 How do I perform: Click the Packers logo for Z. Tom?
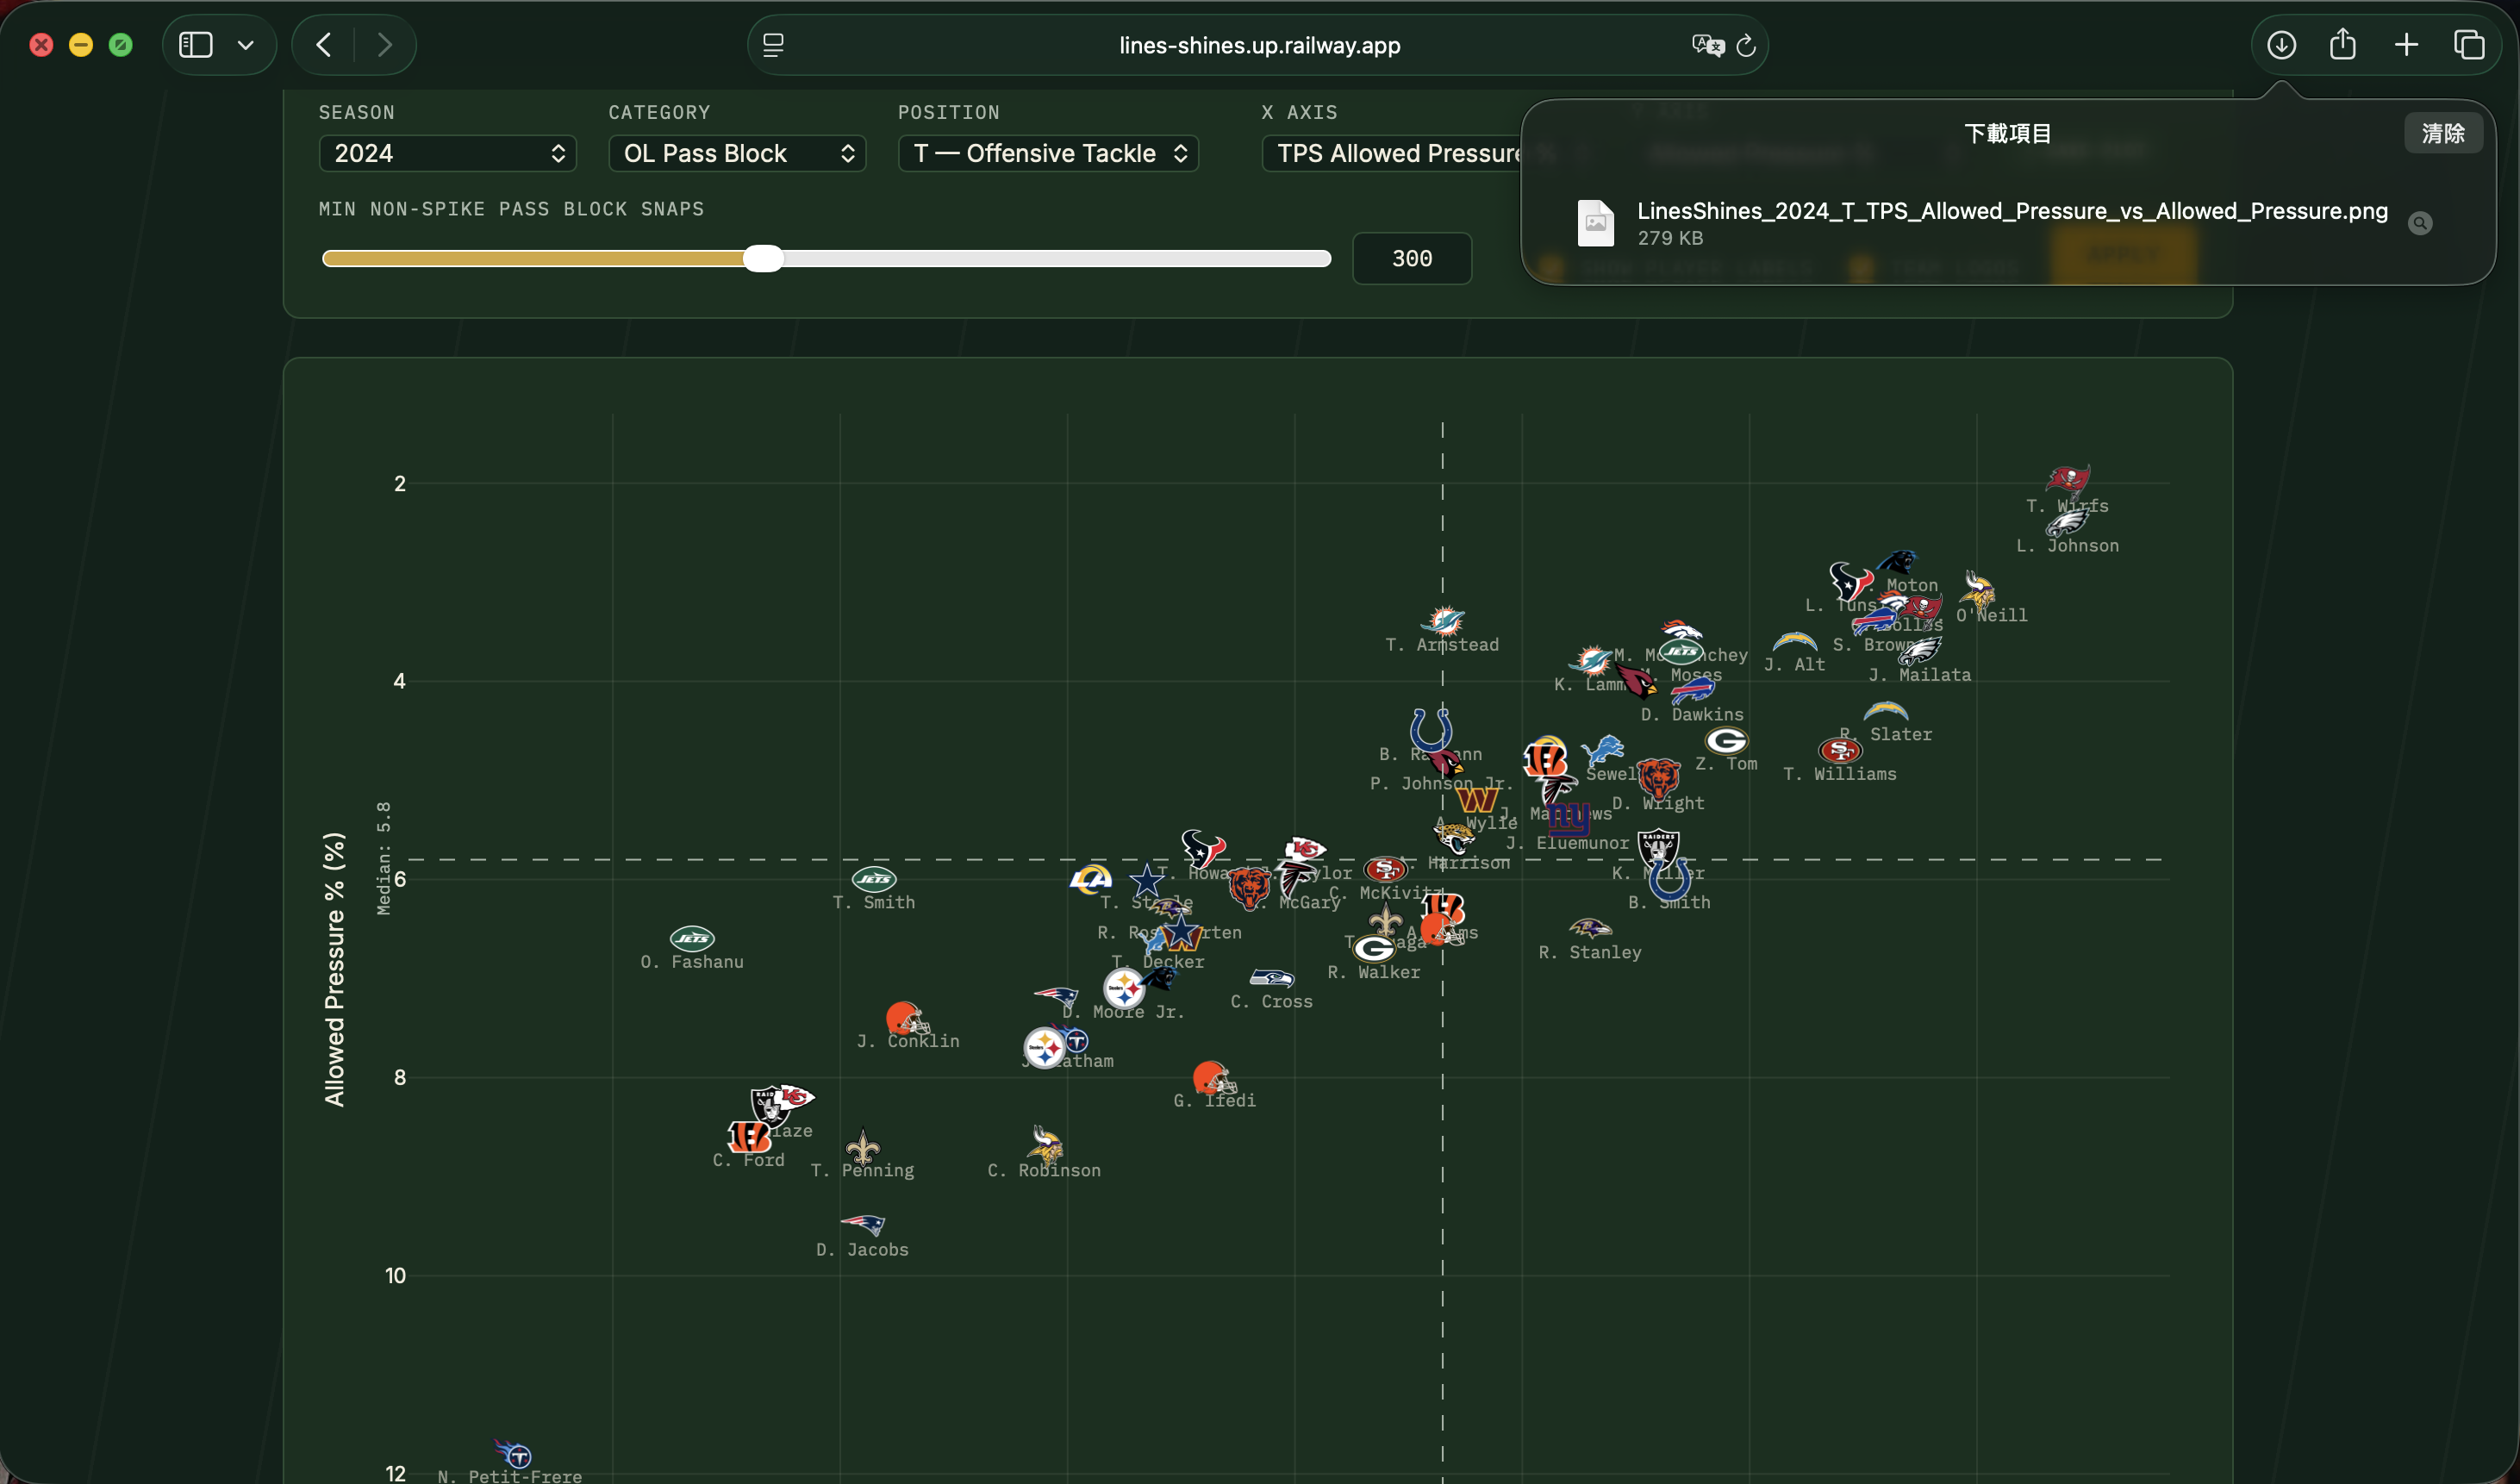click(1726, 740)
